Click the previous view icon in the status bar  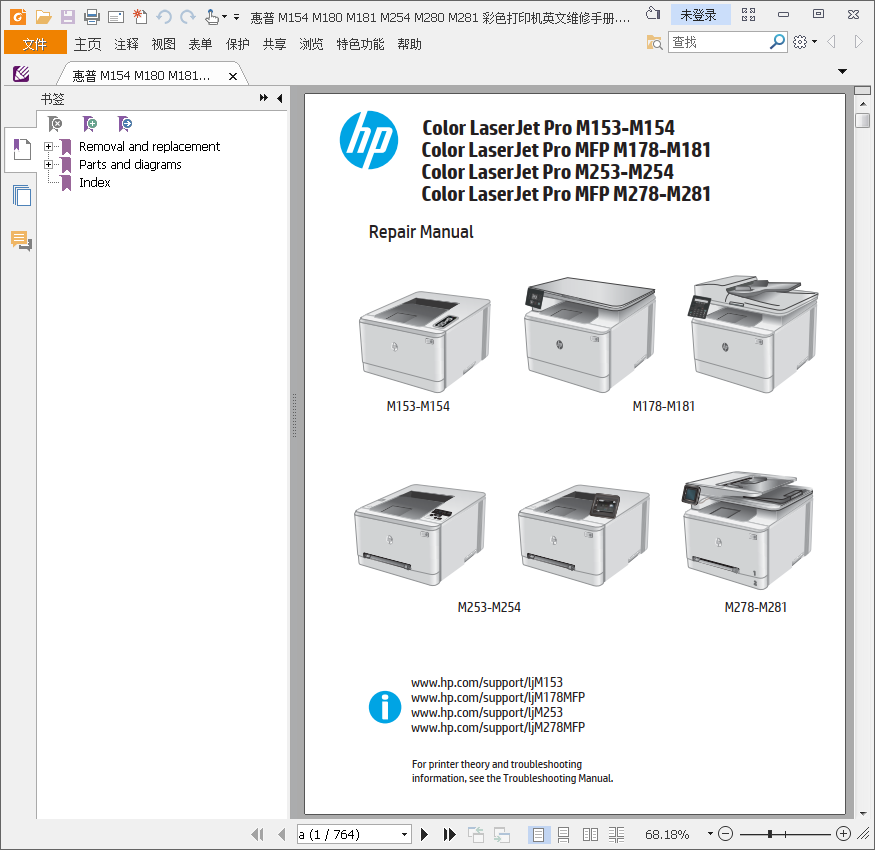click(x=476, y=834)
